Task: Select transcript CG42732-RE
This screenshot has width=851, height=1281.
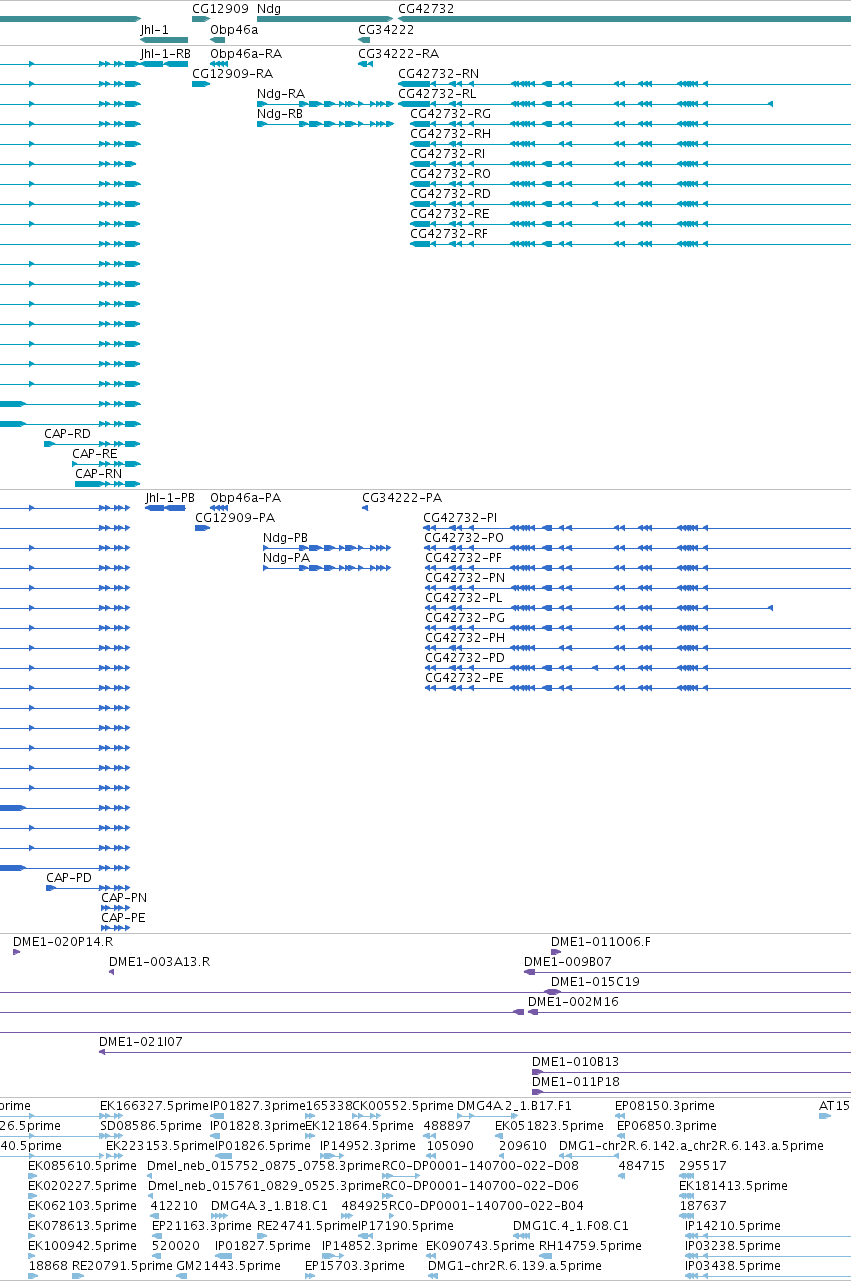Action: click(450, 214)
